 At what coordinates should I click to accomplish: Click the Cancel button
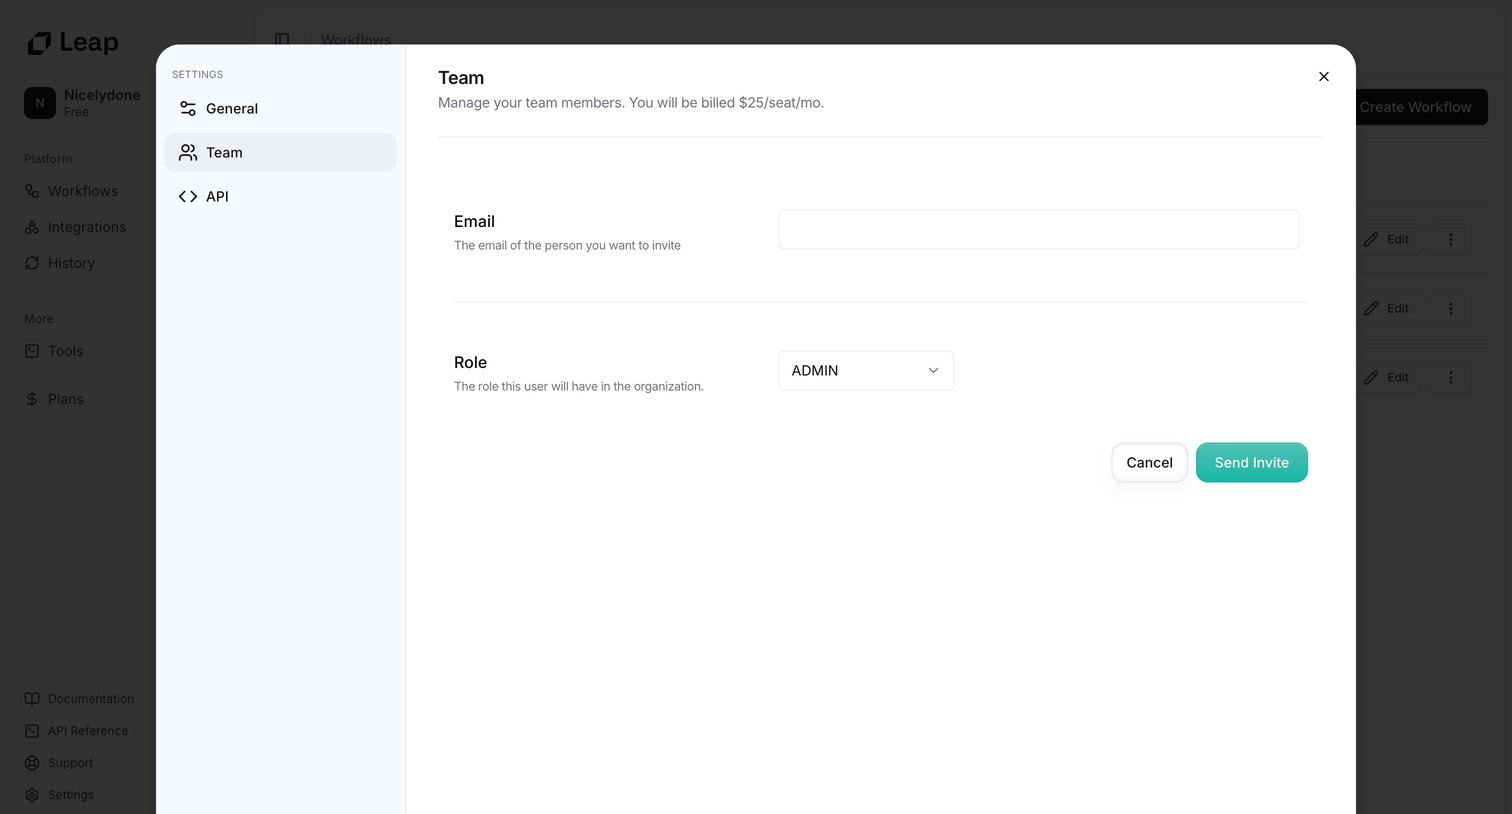(1149, 463)
